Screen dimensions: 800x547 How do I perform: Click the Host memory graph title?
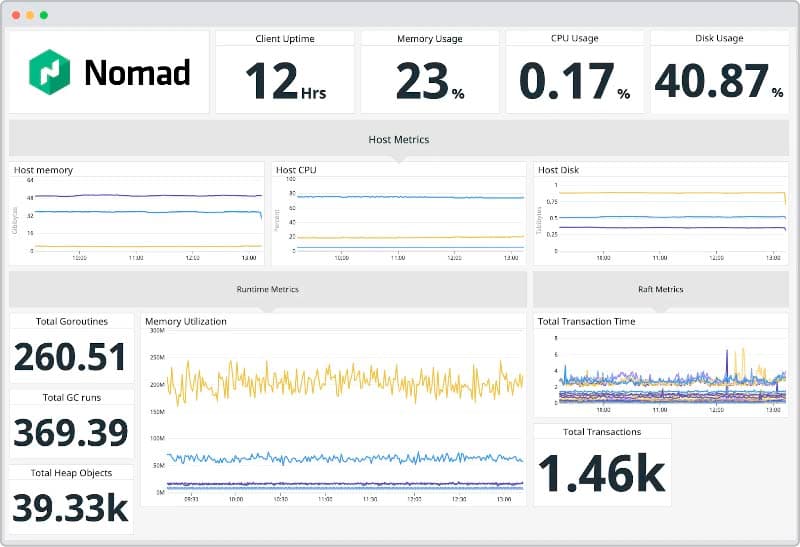(x=43, y=170)
